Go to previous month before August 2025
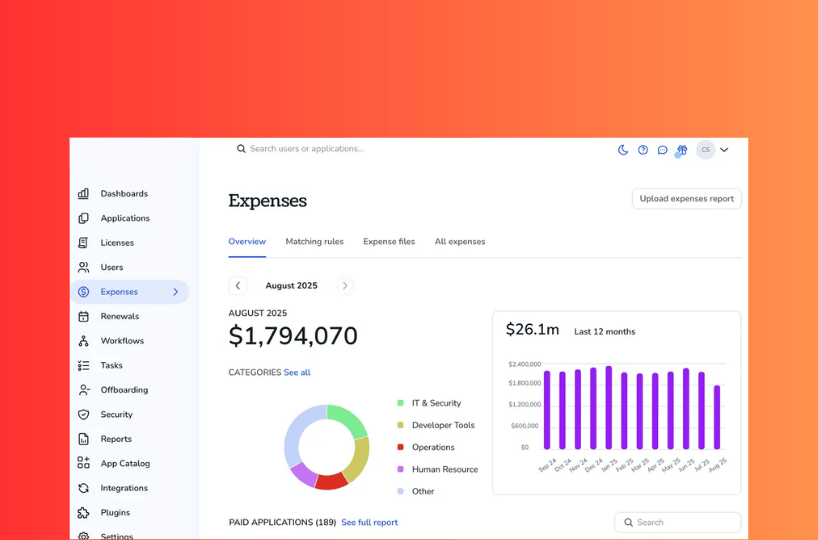Image resolution: width=818 pixels, height=540 pixels. [238, 286]
